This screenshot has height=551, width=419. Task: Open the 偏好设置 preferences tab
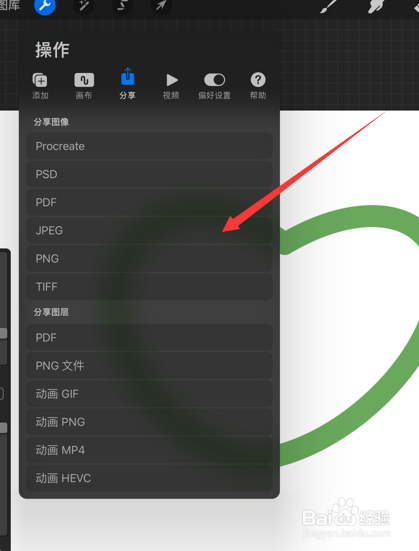(214, 86)
